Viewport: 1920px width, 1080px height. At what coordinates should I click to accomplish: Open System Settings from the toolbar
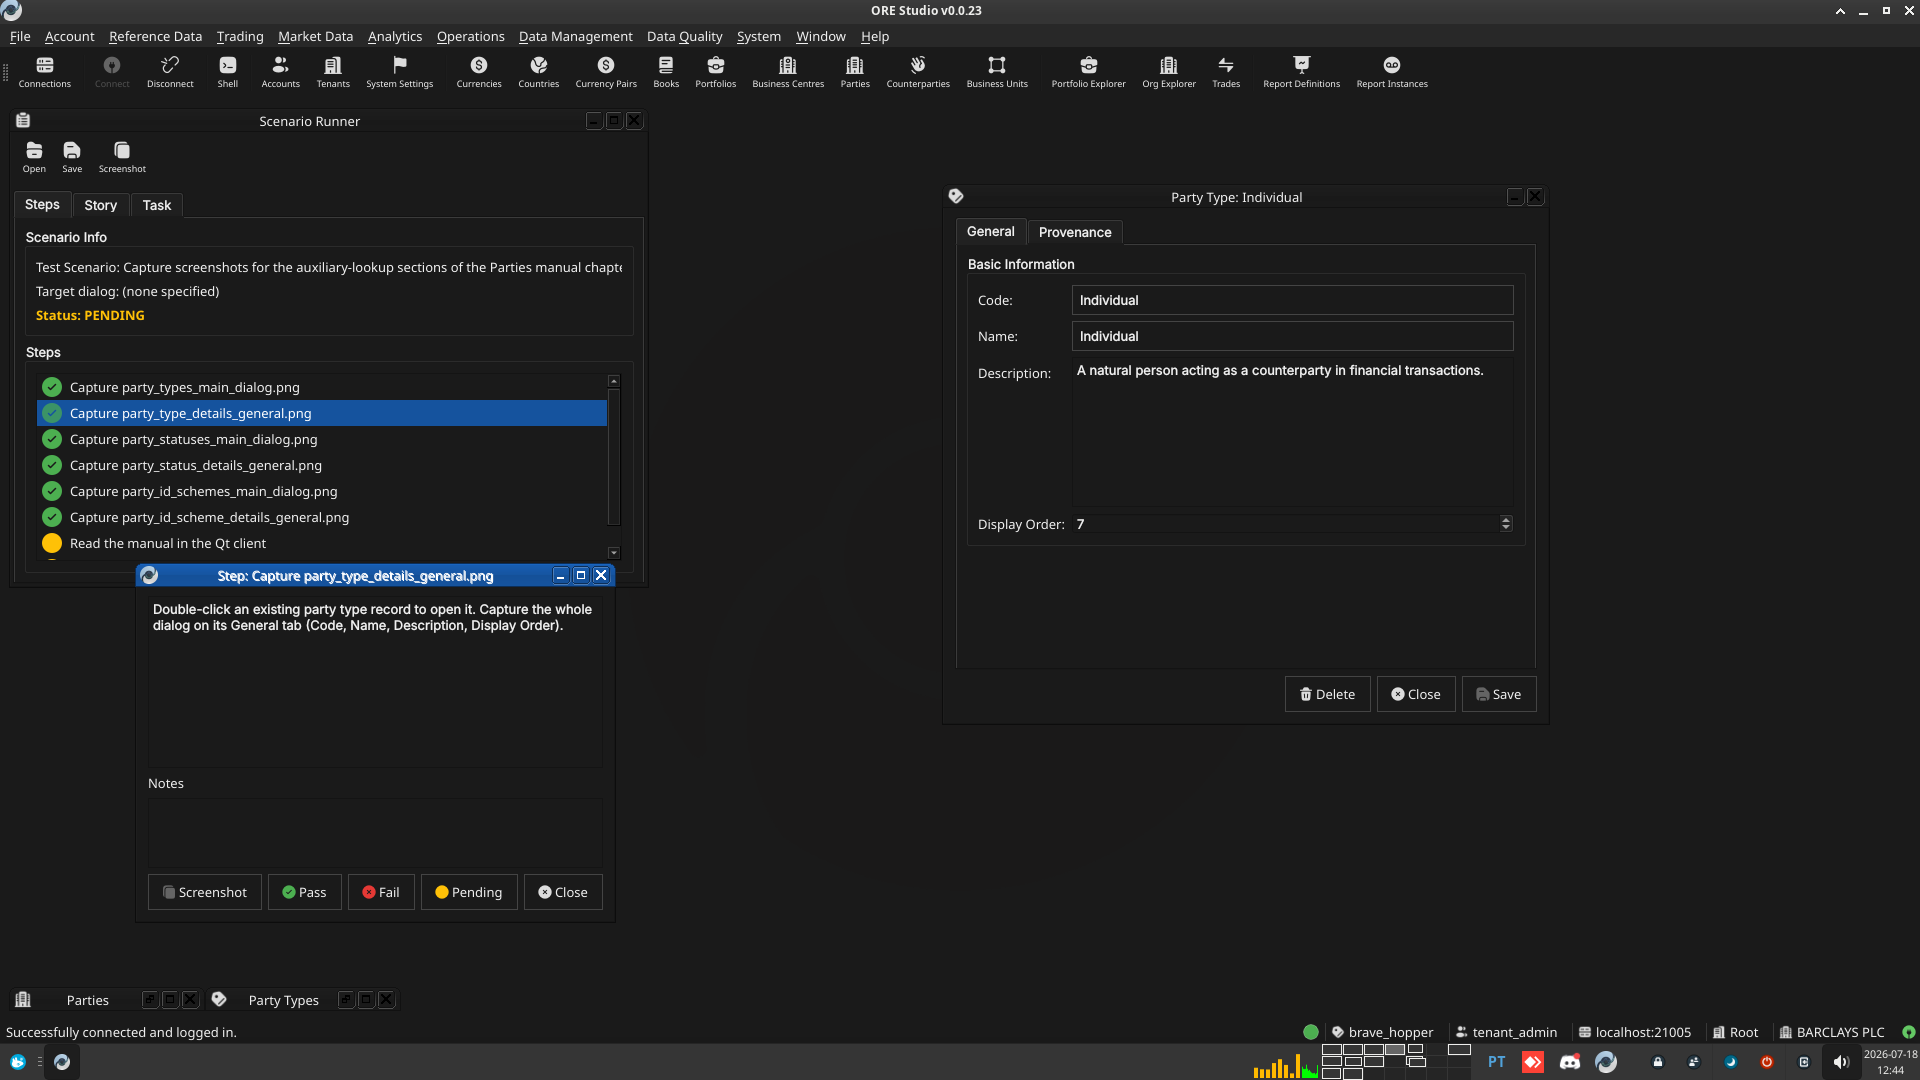coord(399,72)
